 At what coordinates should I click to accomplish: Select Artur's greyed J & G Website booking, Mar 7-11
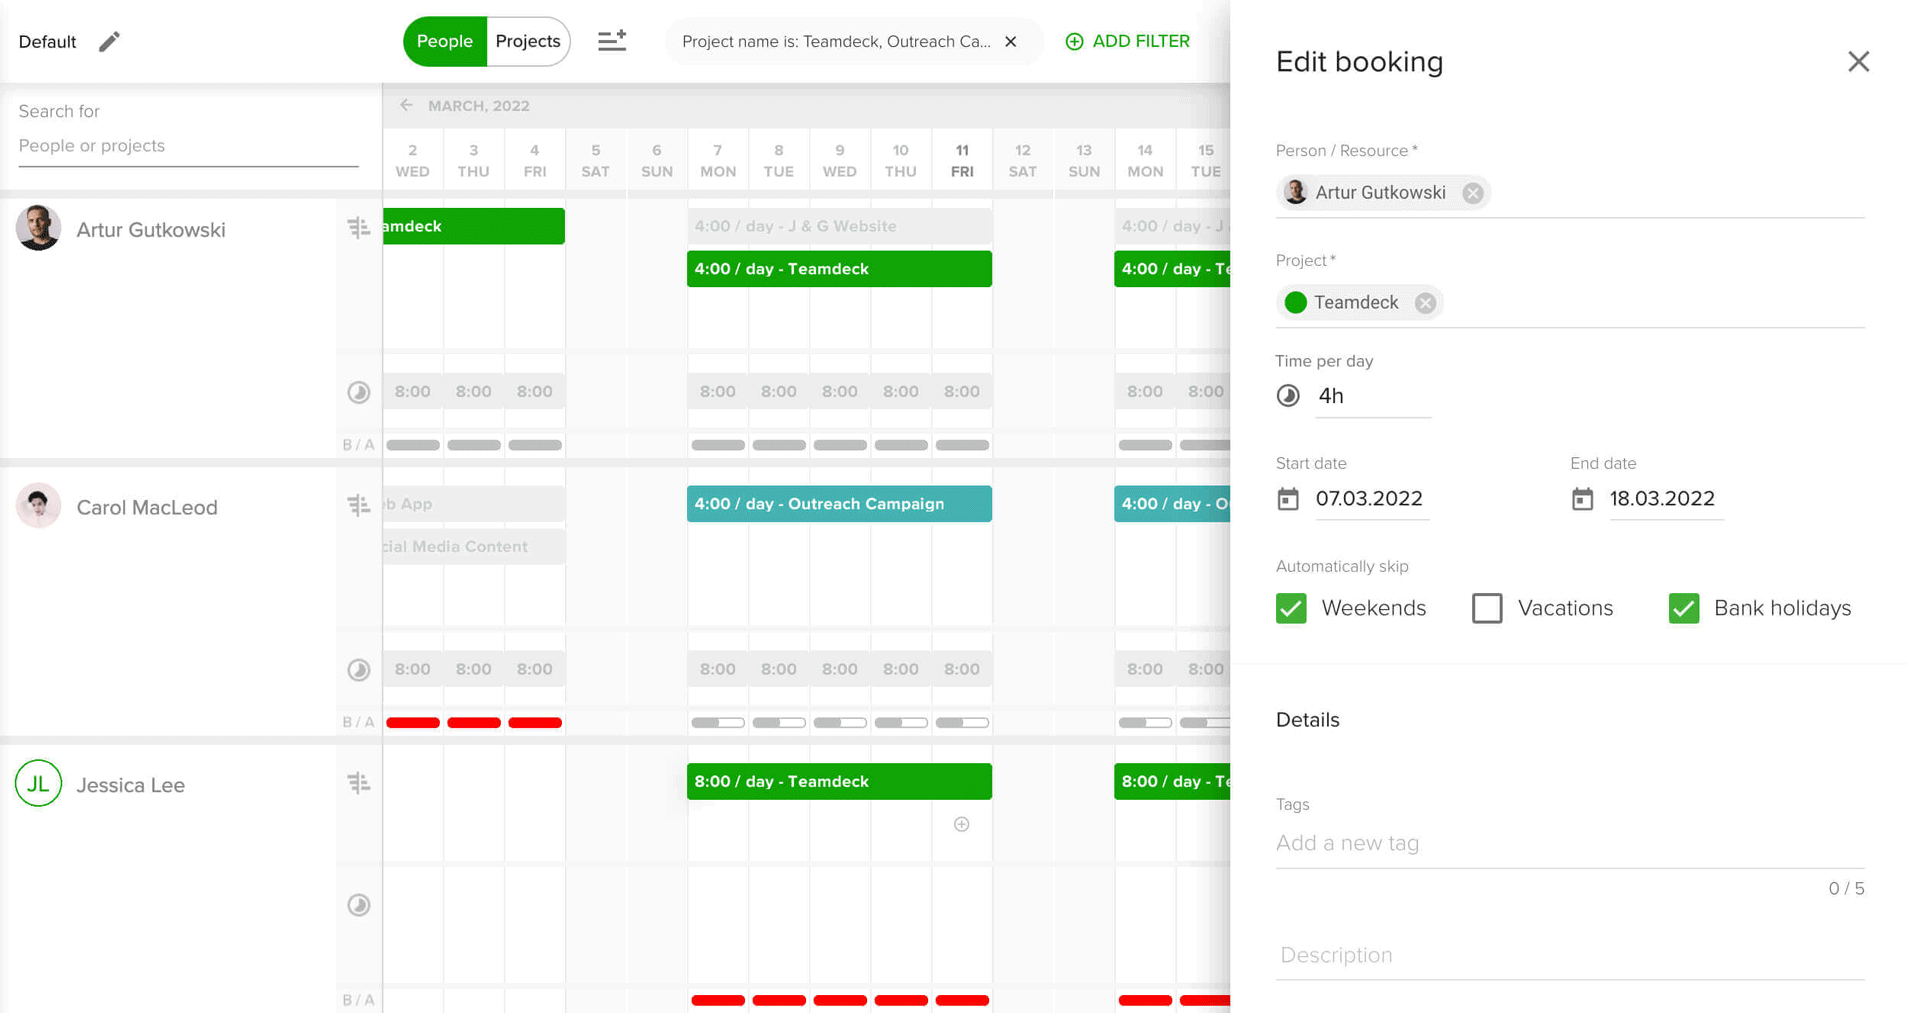pyautogui.click(x=839, y=226)
